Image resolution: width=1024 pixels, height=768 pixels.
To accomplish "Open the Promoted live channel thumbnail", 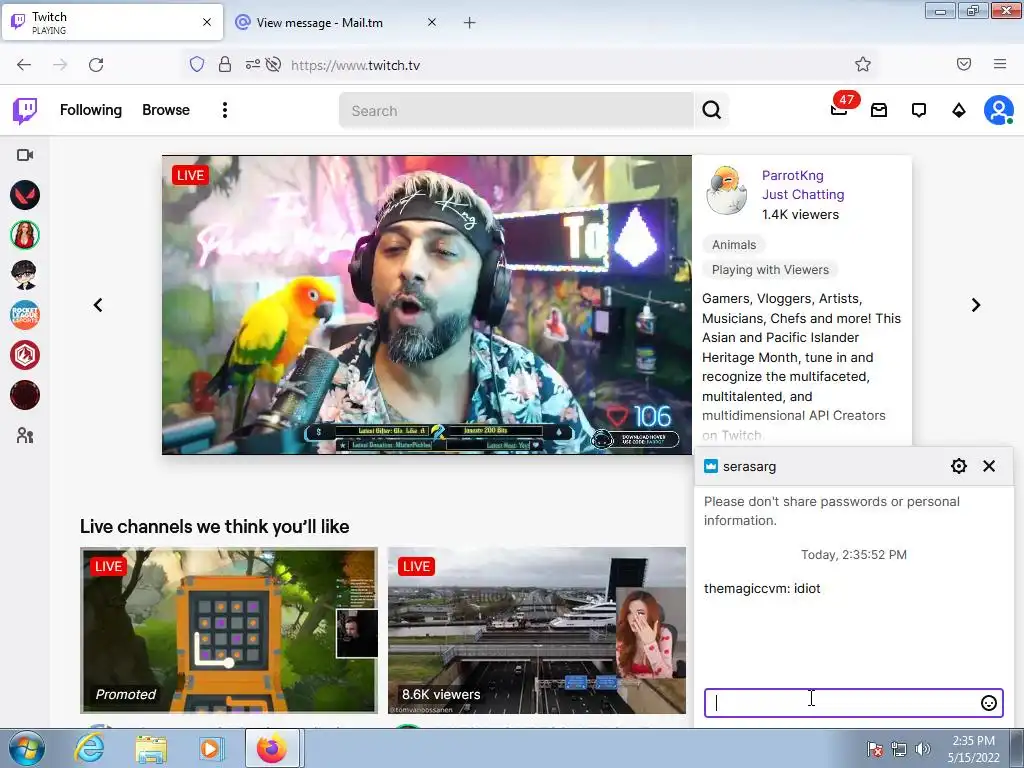I will (x=229, y=630).
